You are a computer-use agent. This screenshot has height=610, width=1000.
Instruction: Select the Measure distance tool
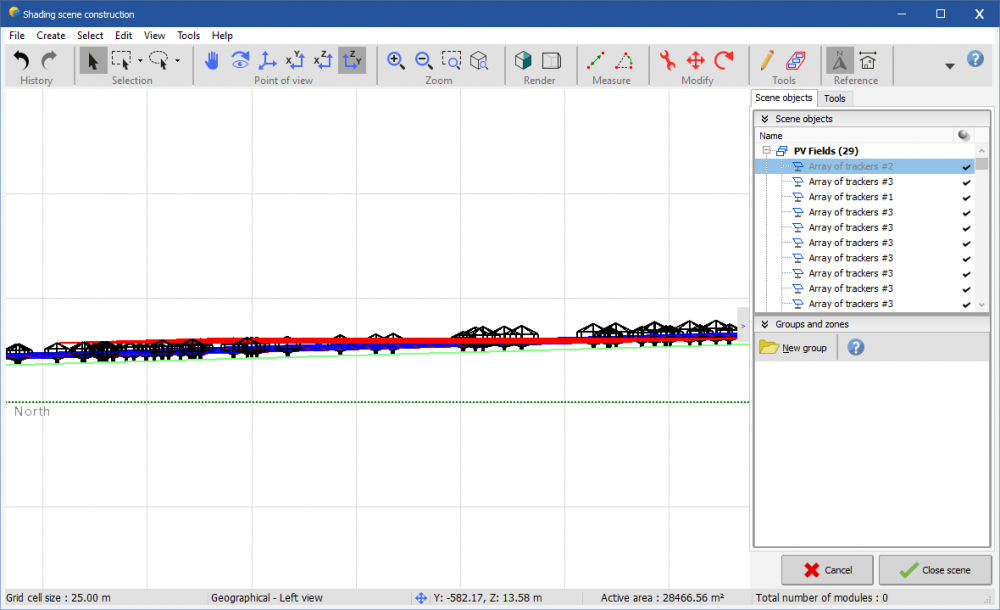(x=596, y=61)
